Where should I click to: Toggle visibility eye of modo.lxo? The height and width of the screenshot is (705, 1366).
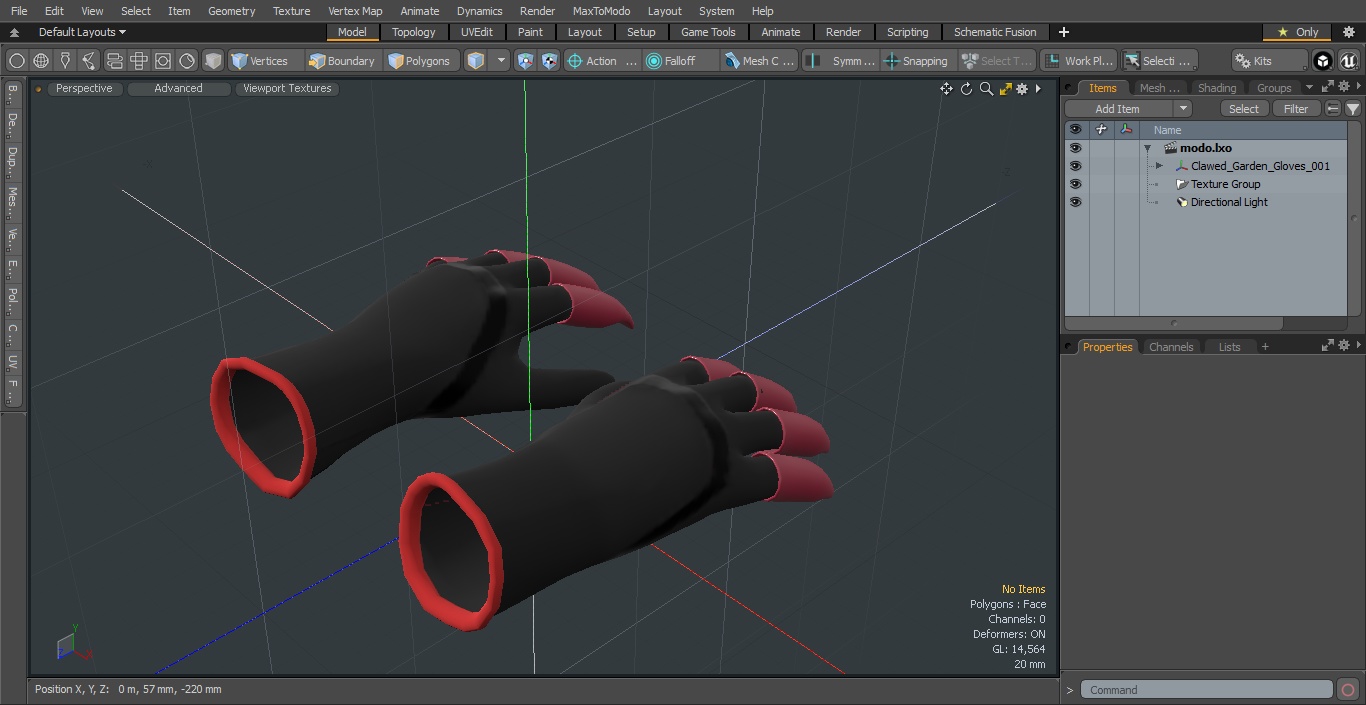(1075, 148)
